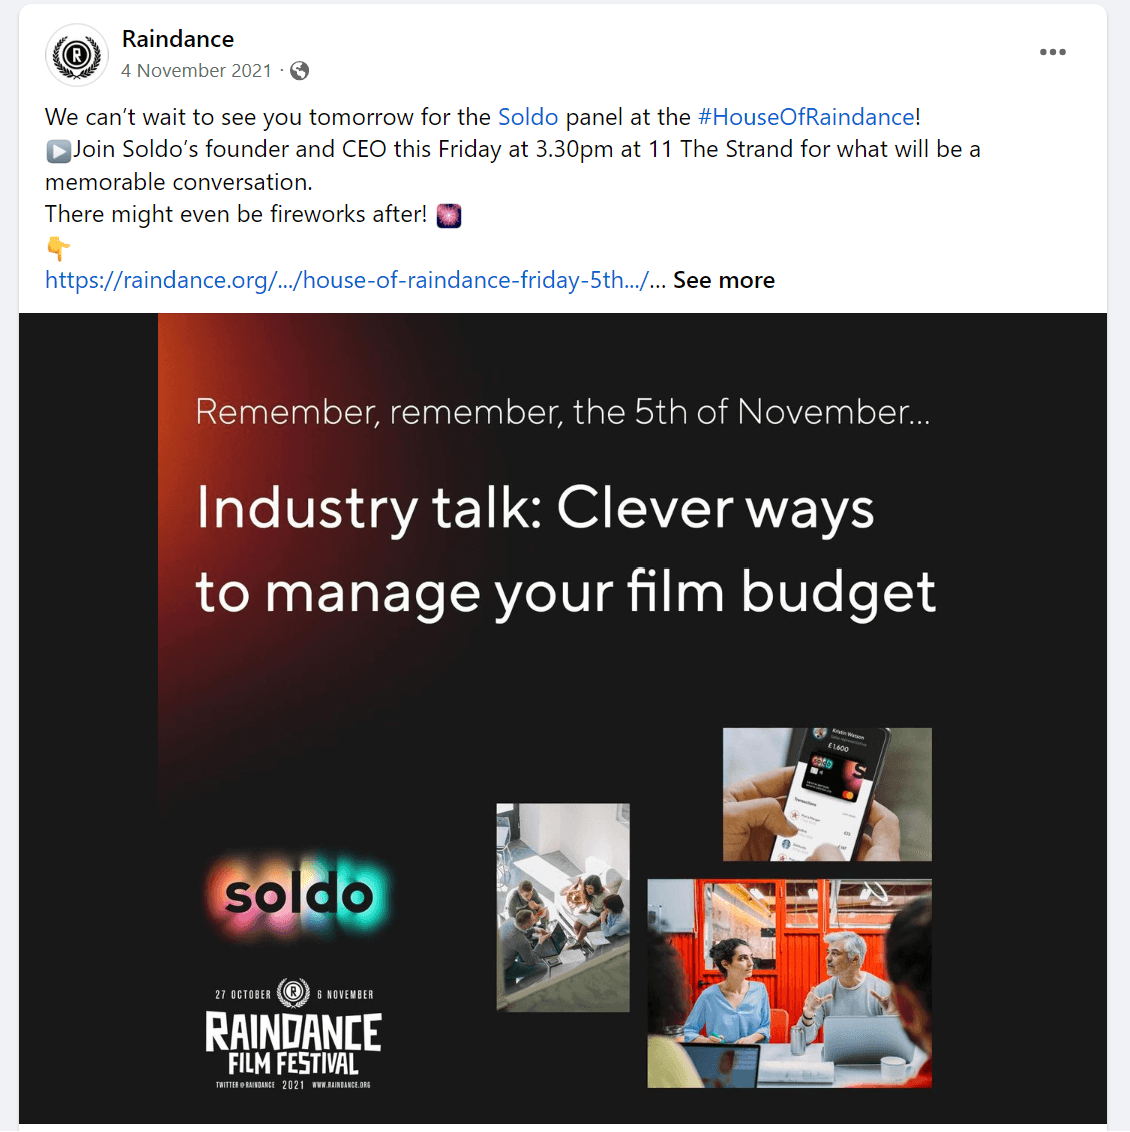This screenshot has height=1132, width=1130.
Task: Click the play button emoji before Join
Action: point(58,150)
